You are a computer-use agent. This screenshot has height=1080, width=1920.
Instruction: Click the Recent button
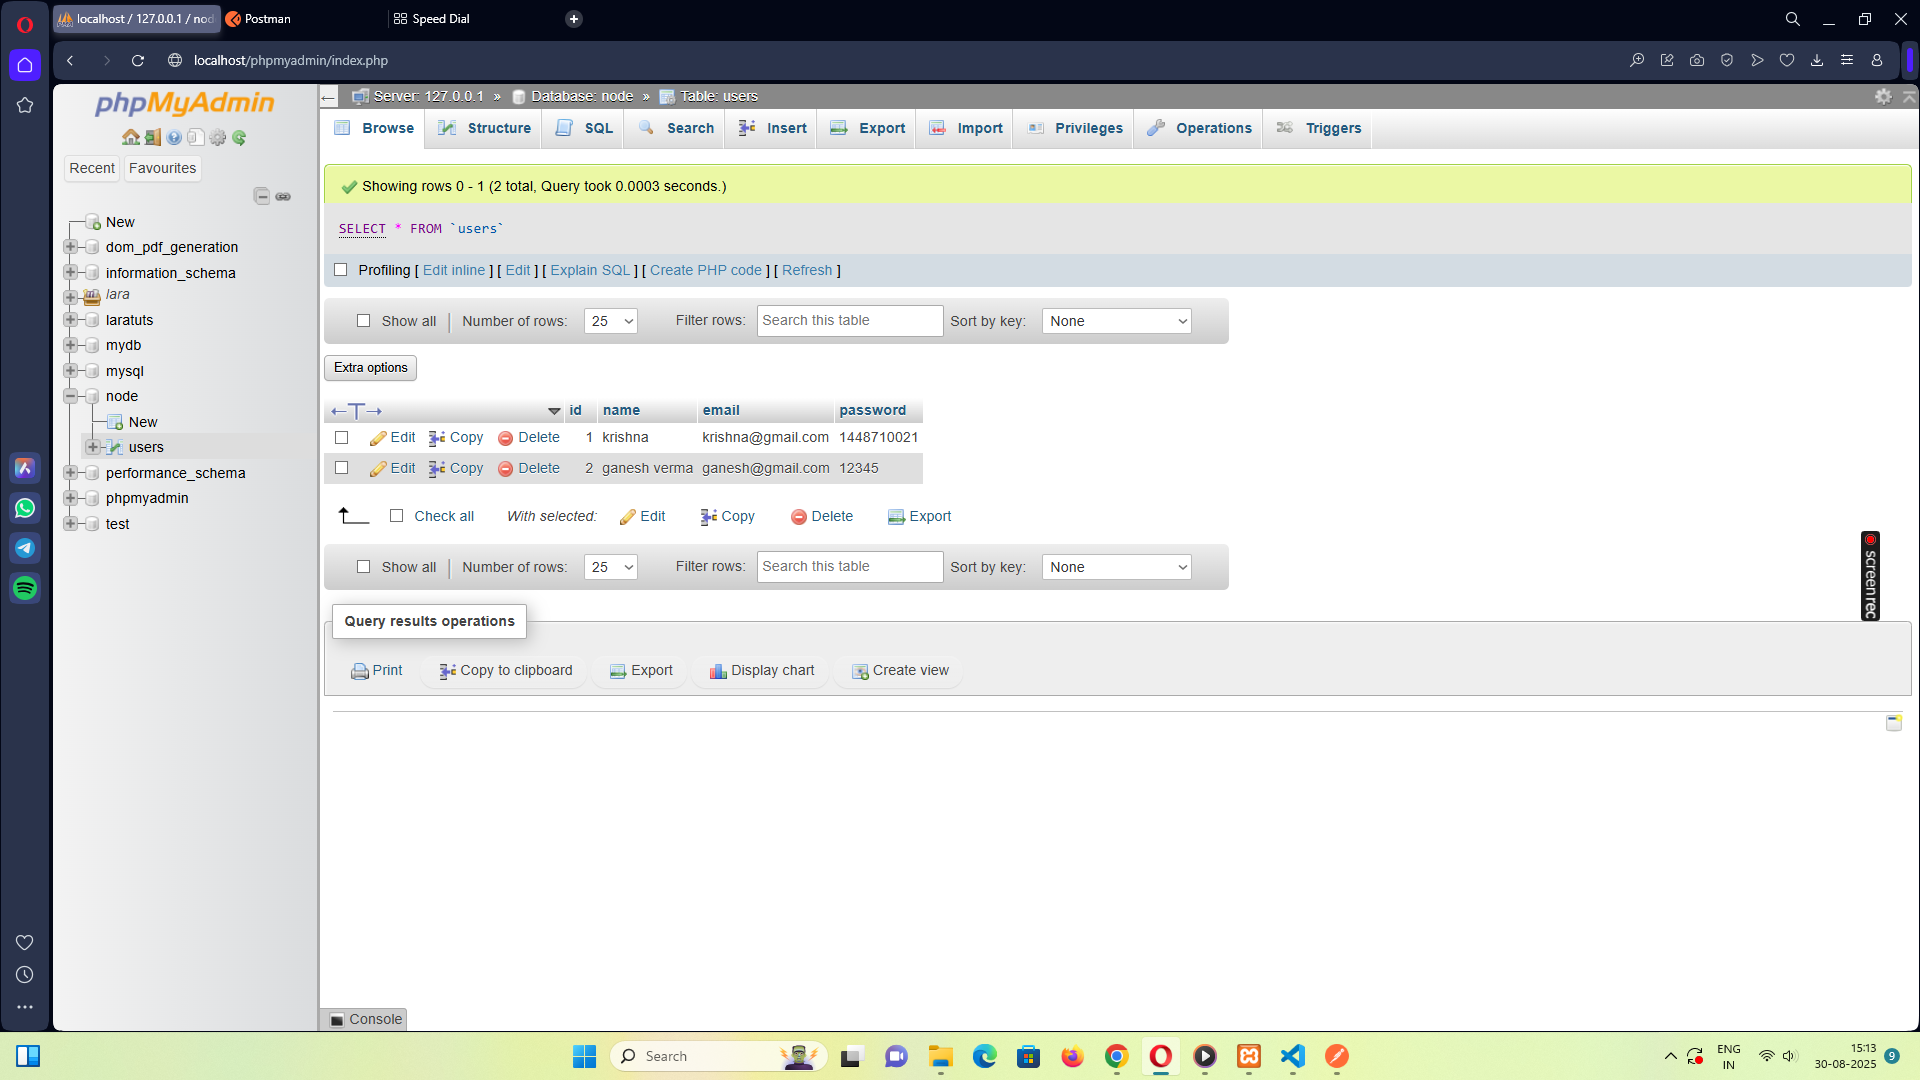click(x=92, y=168)
